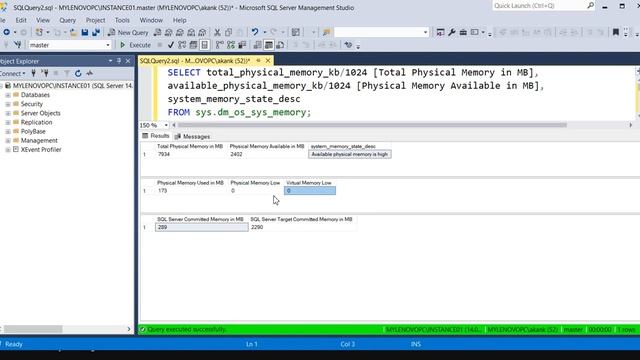The height and width of the screenshot is (360, 640).
Task: Open the Toolbox briefcase icon
Action: (463, 32)
